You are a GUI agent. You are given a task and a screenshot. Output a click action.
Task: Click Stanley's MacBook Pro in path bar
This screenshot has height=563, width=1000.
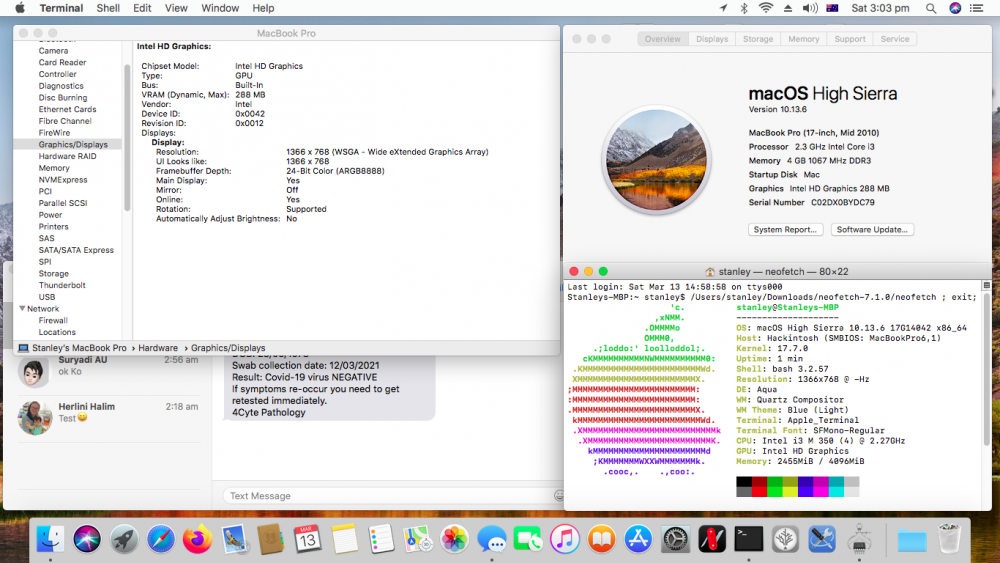[x=79, y=348]
